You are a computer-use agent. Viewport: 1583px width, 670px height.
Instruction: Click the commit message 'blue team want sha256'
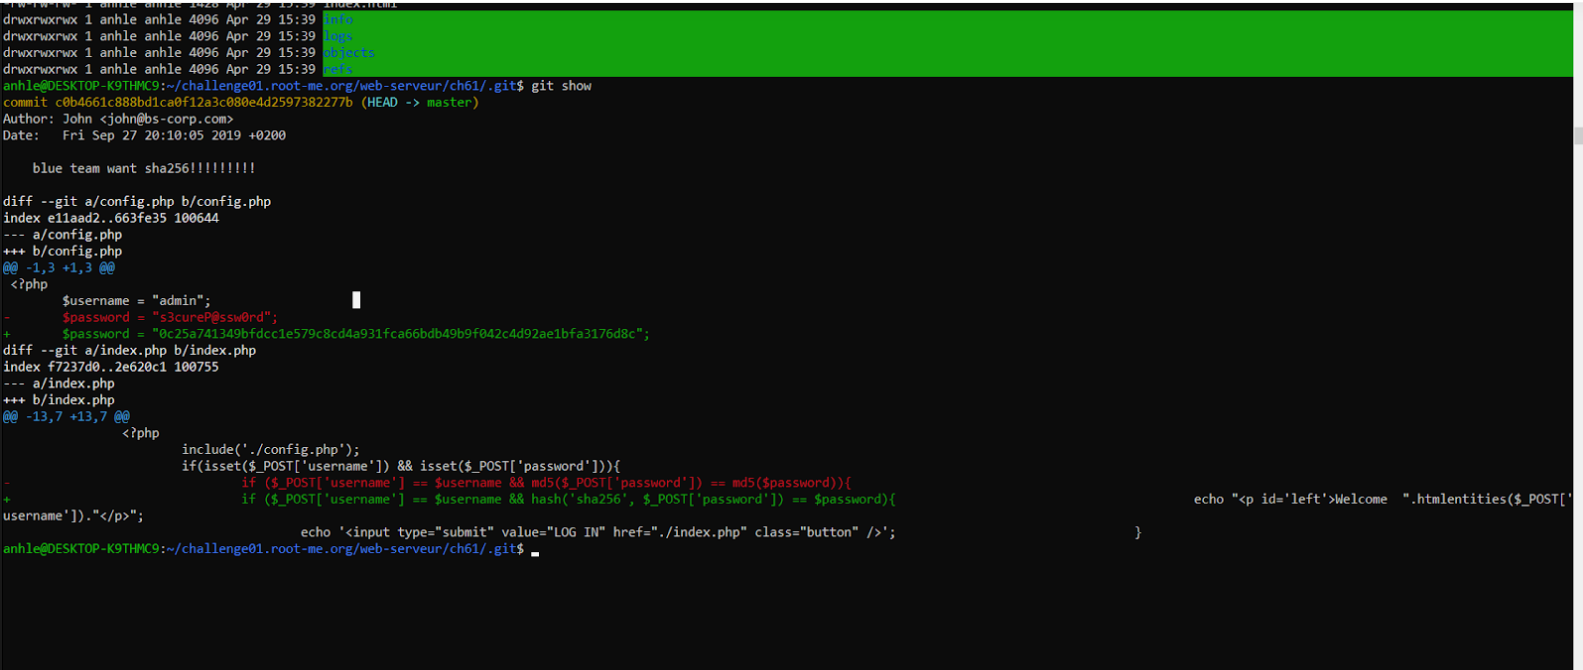(x=143, y=168)
